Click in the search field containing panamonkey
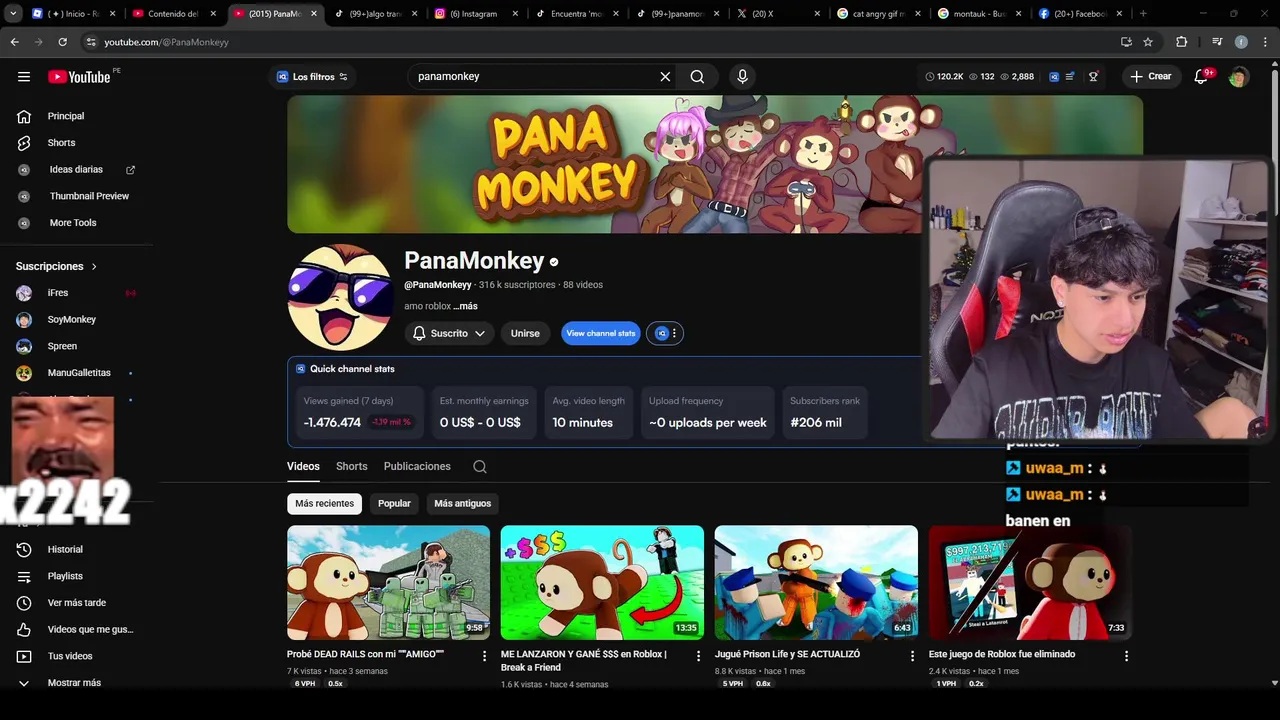Screen dimensions: 1280x720 [x=530, y=76]
